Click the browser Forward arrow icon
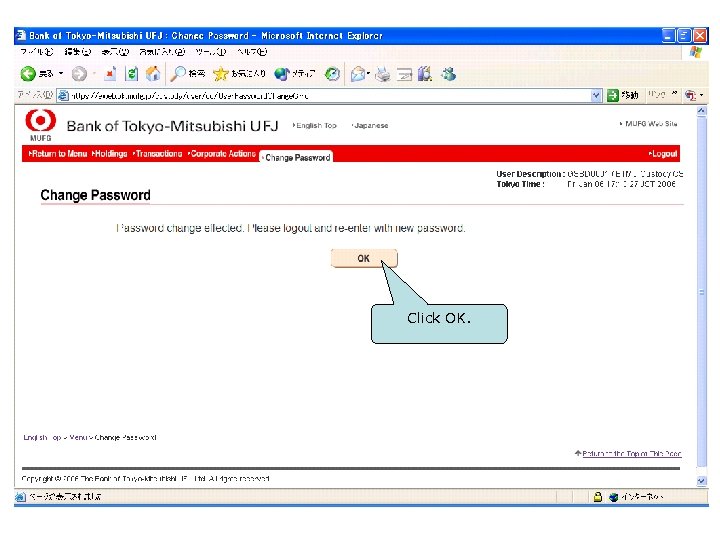Image resolution: width=720 pixels, height=540 pixels. tap(79, 73)
